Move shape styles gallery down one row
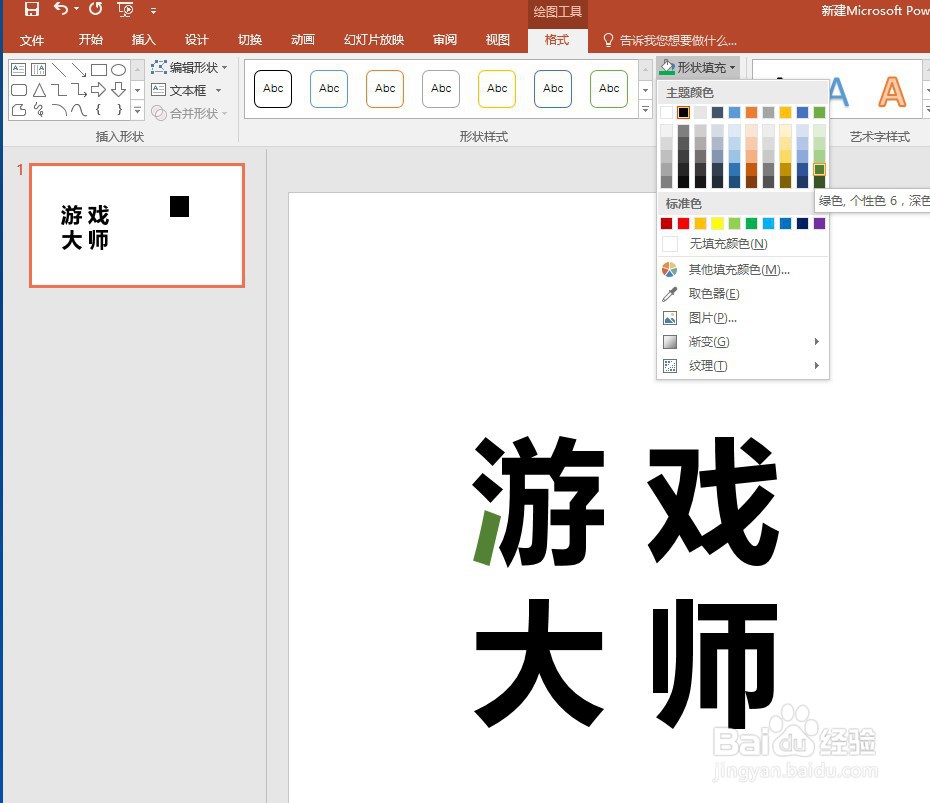Screen dimensions: 930x803 click(645, 90)
